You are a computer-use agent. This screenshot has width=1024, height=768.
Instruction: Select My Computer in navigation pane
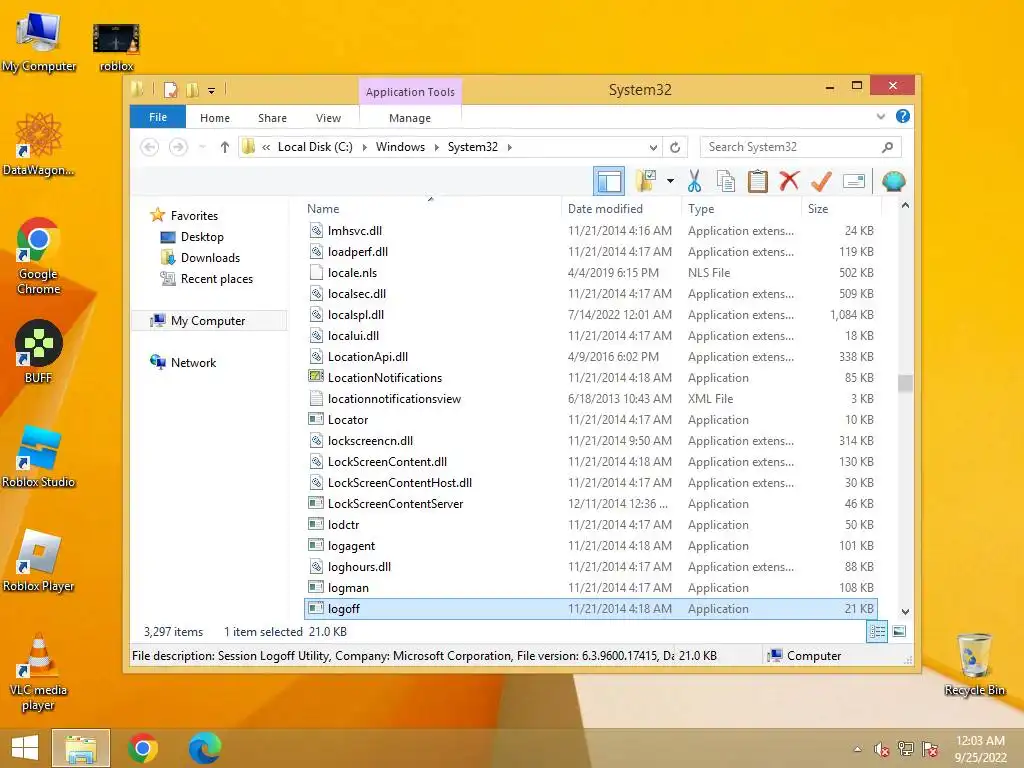tap(208, 321)
